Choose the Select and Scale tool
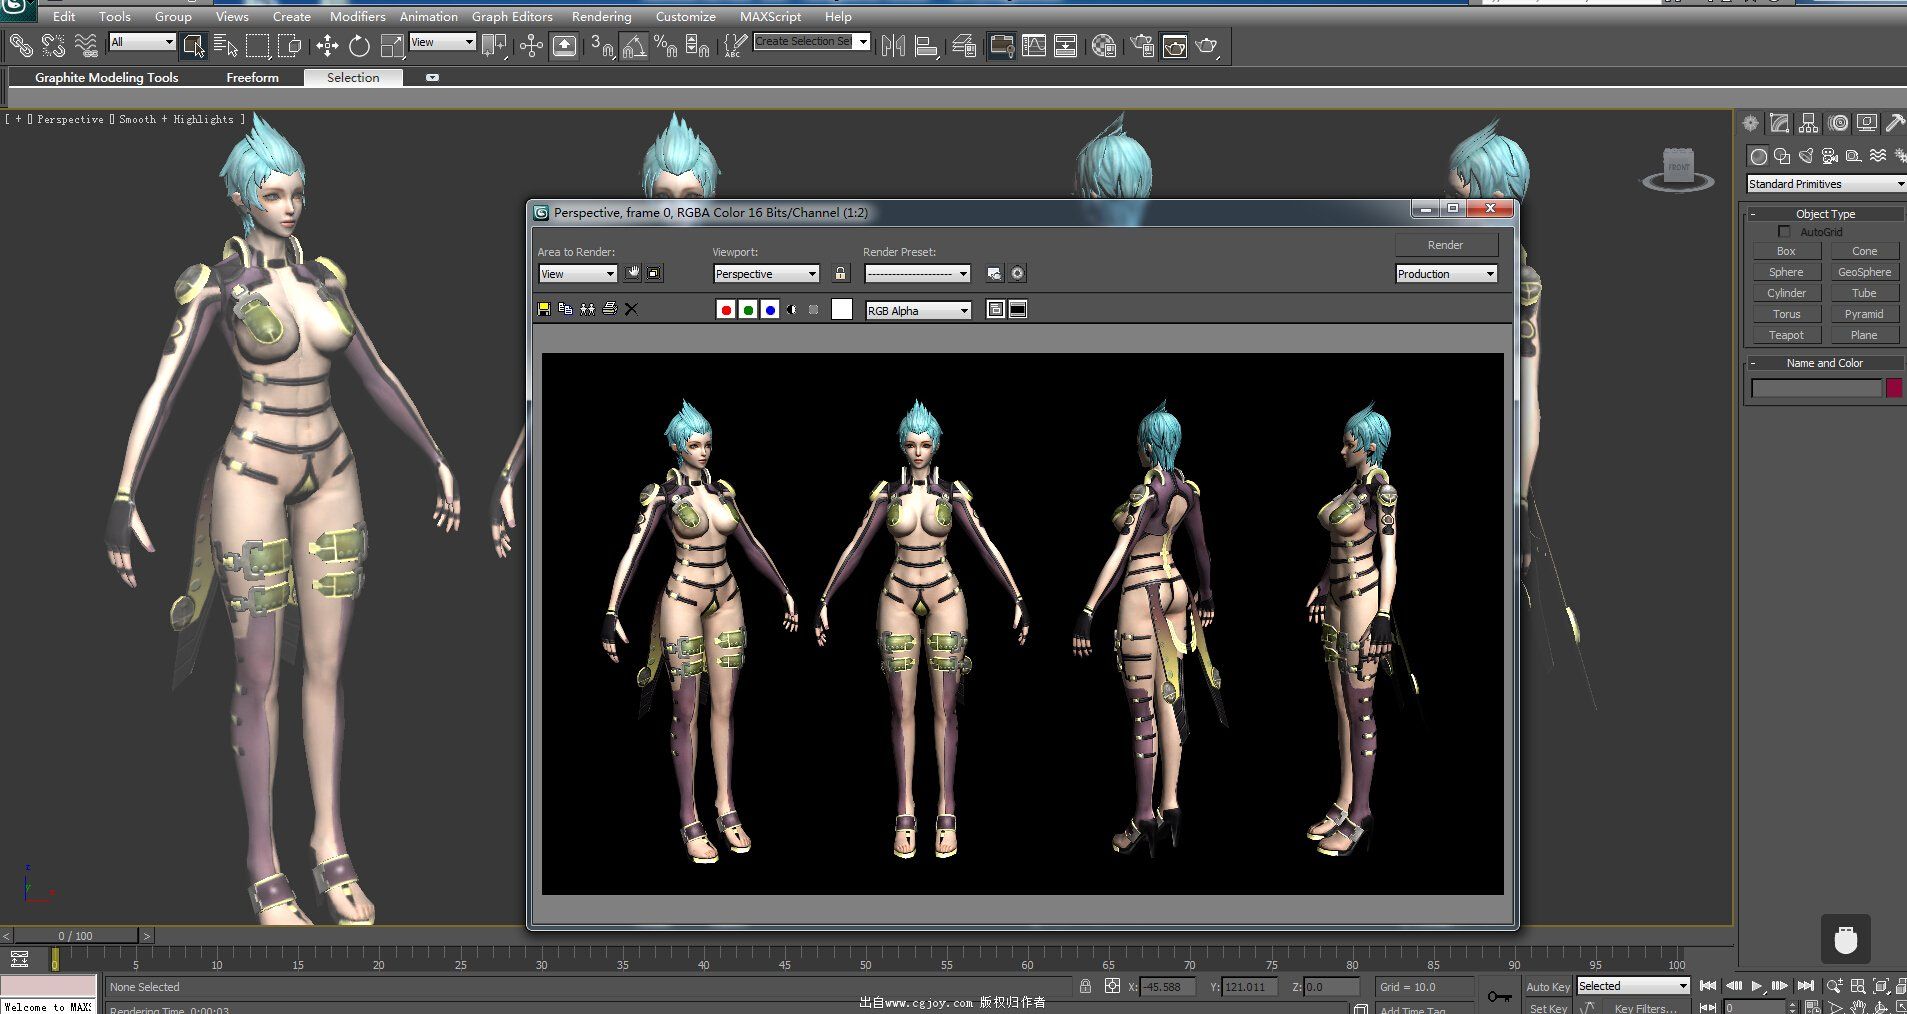1907x1014 pixels. pyautogui.click(x=392, y=45)
